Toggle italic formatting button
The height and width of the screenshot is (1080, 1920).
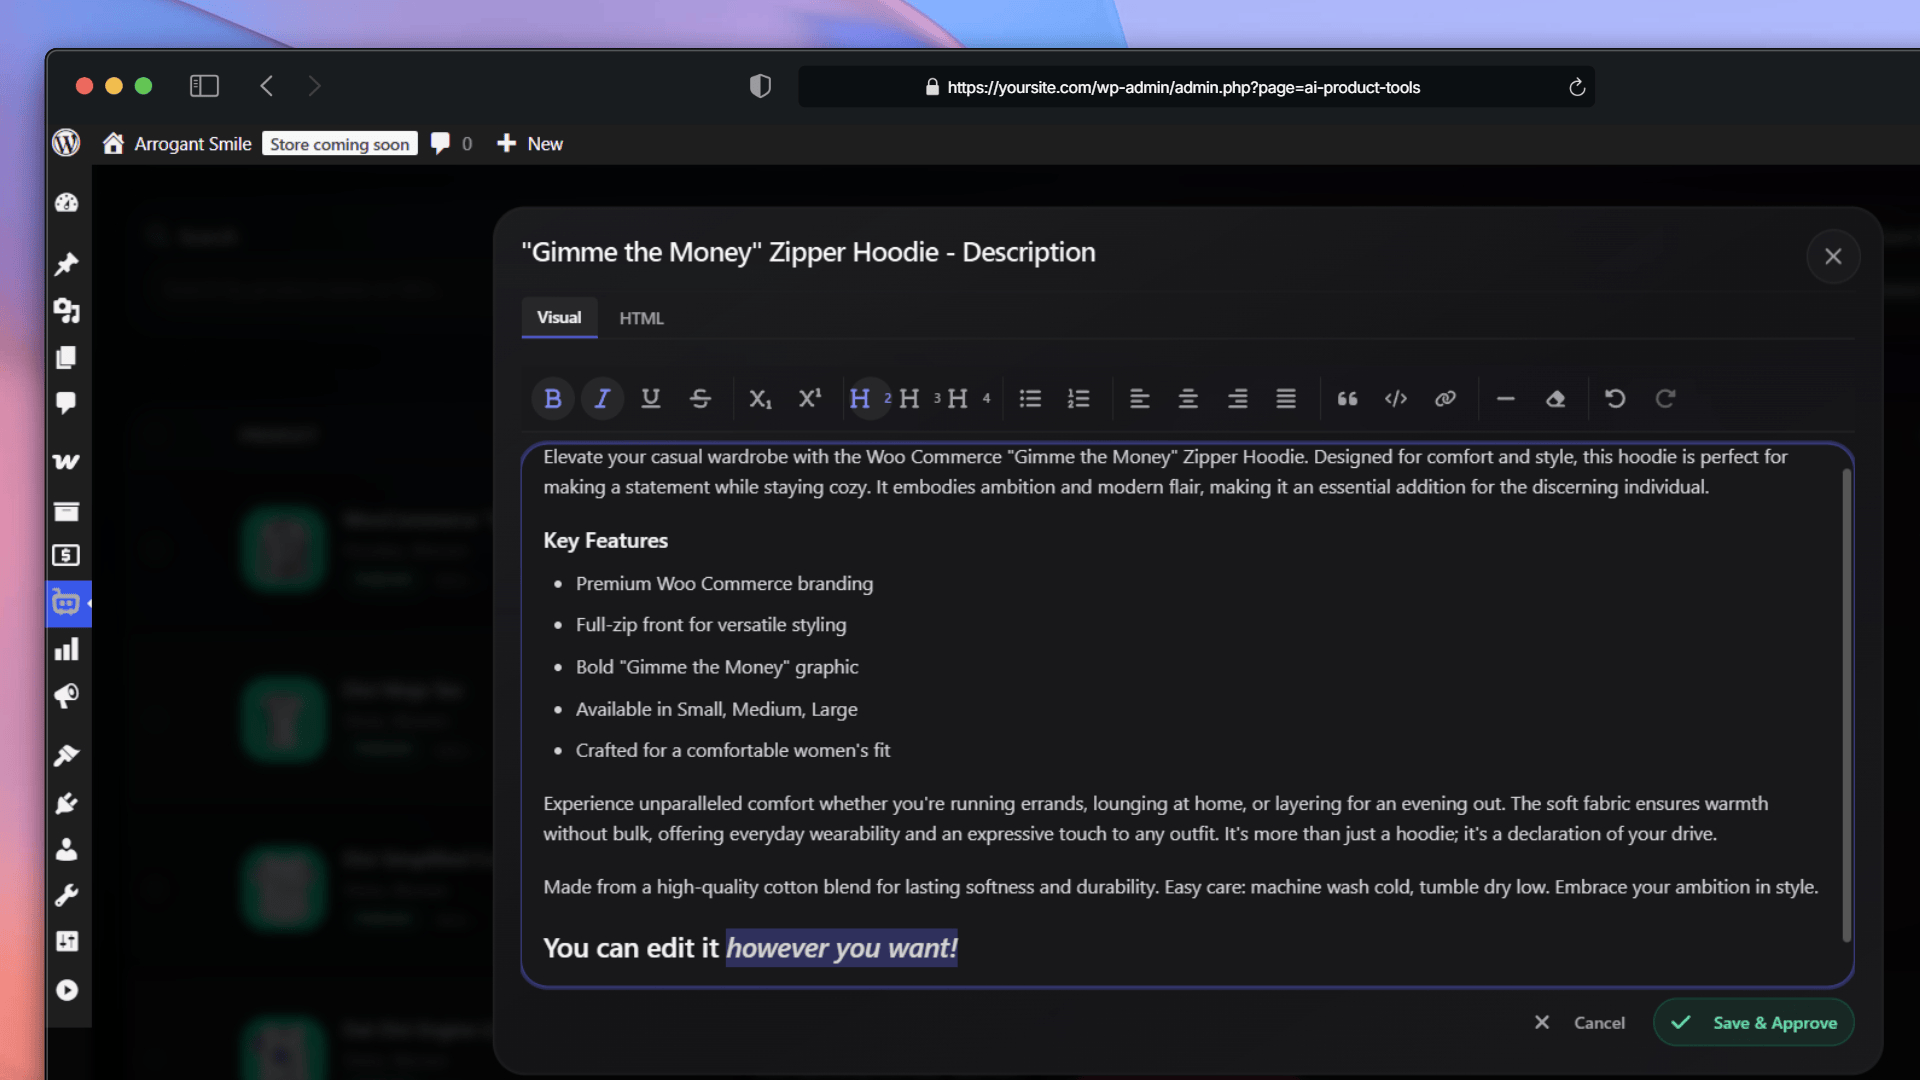[602, 399]
